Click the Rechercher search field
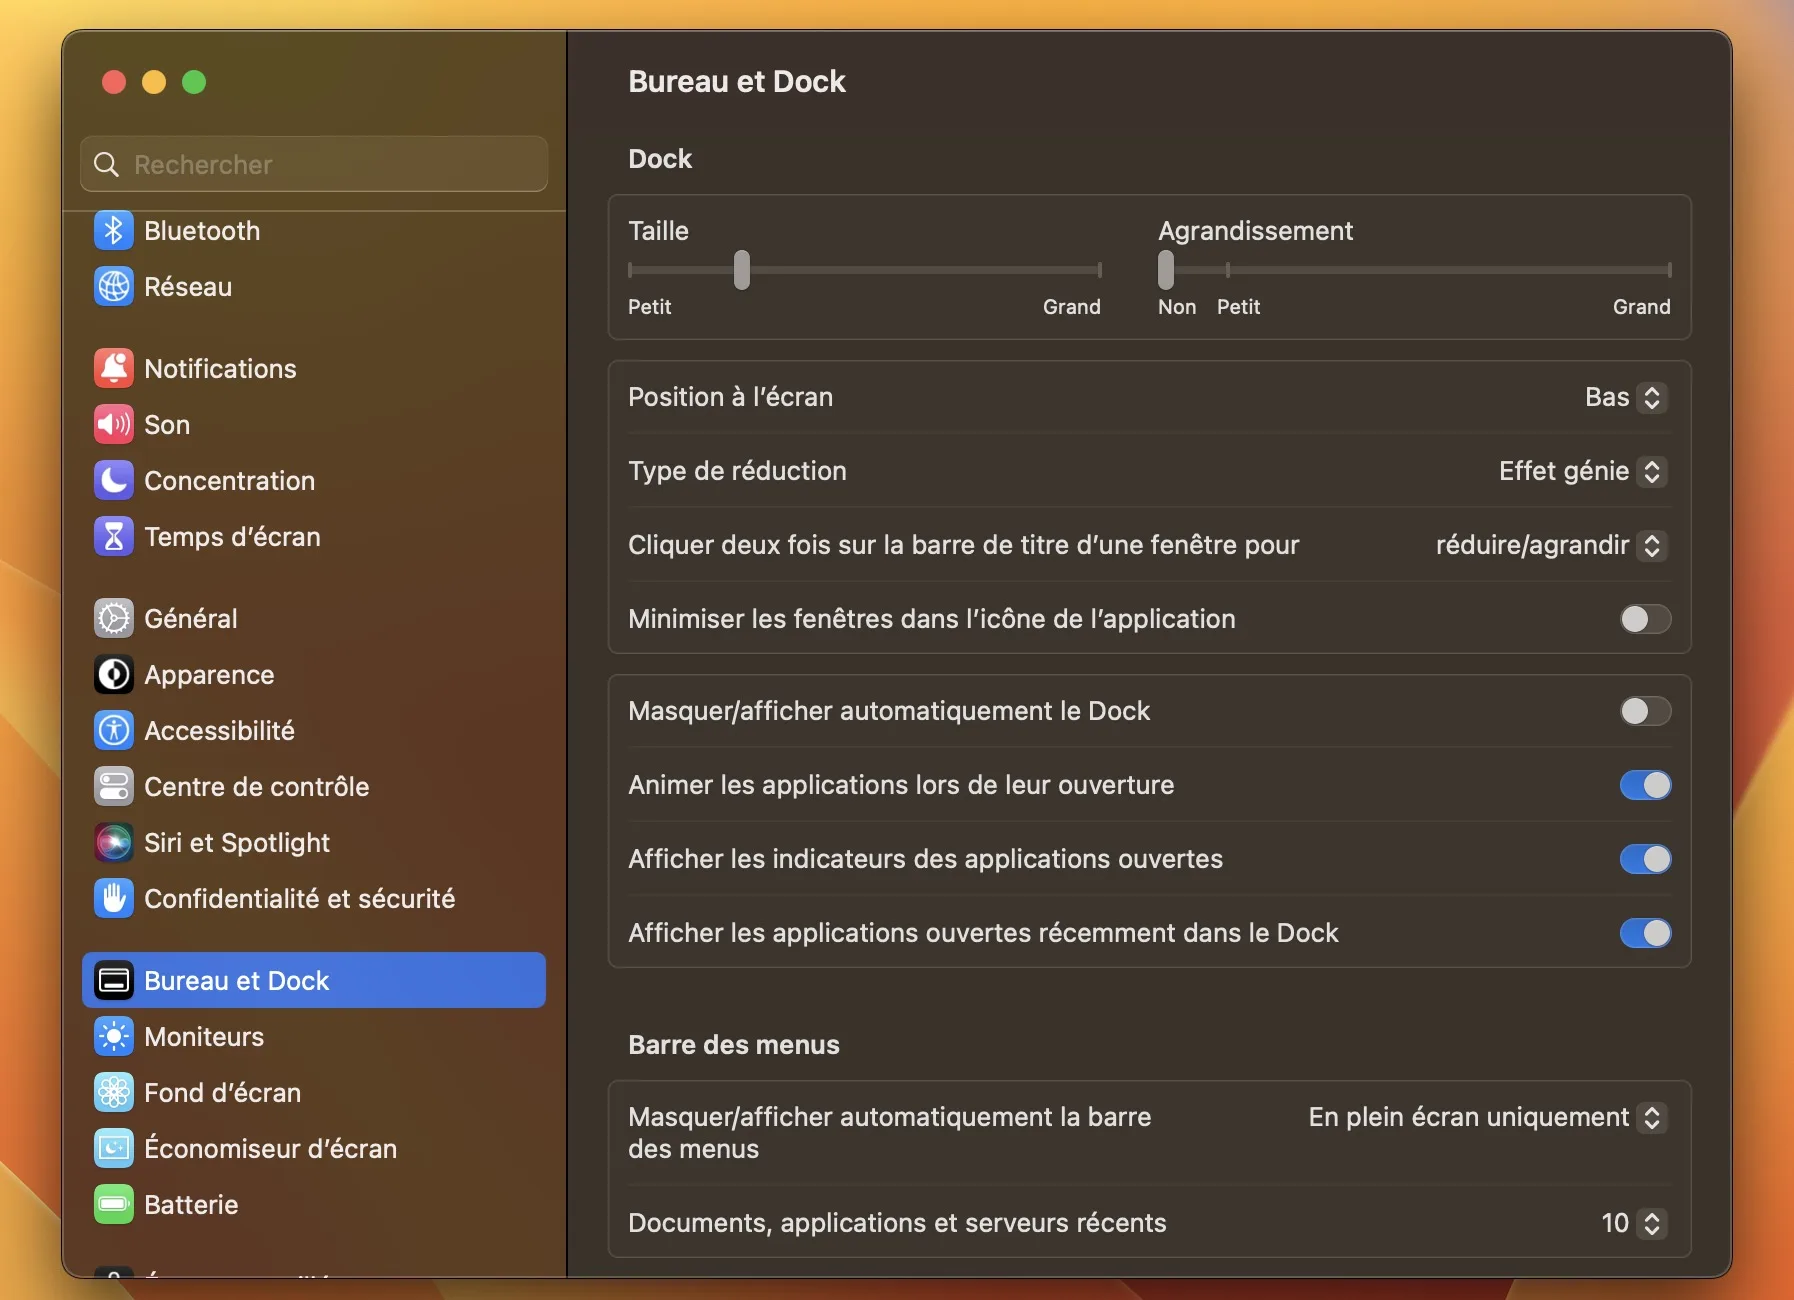Image resolution: width=1794 pixels, height=1300 pixels. pos(314,164)
